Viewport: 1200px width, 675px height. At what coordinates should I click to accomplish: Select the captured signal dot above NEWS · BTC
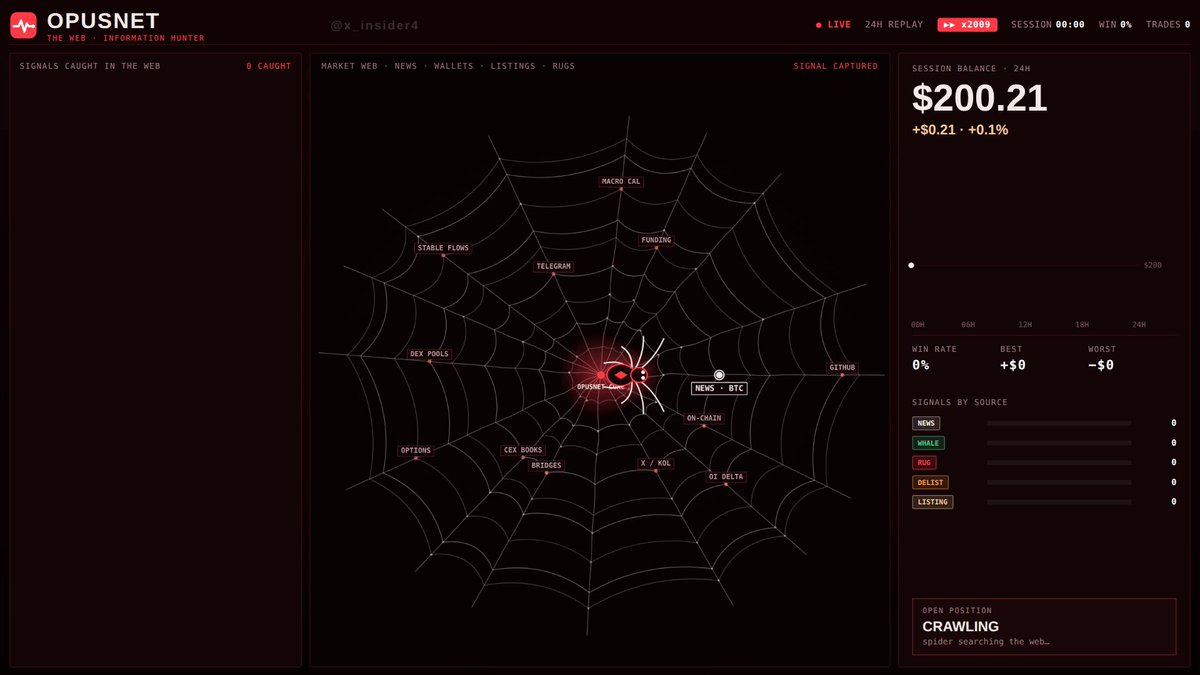point(719,375)
